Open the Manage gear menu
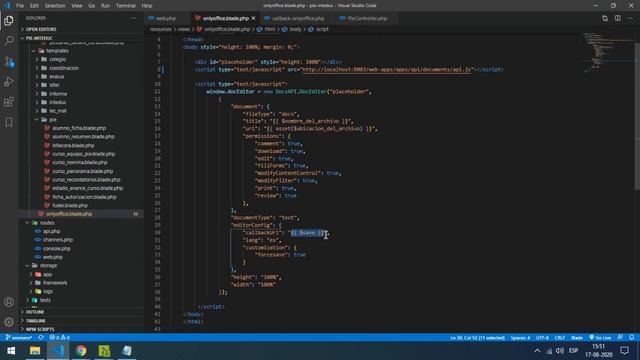The height and width of the screenshot is (360, 640). point(9,322)
